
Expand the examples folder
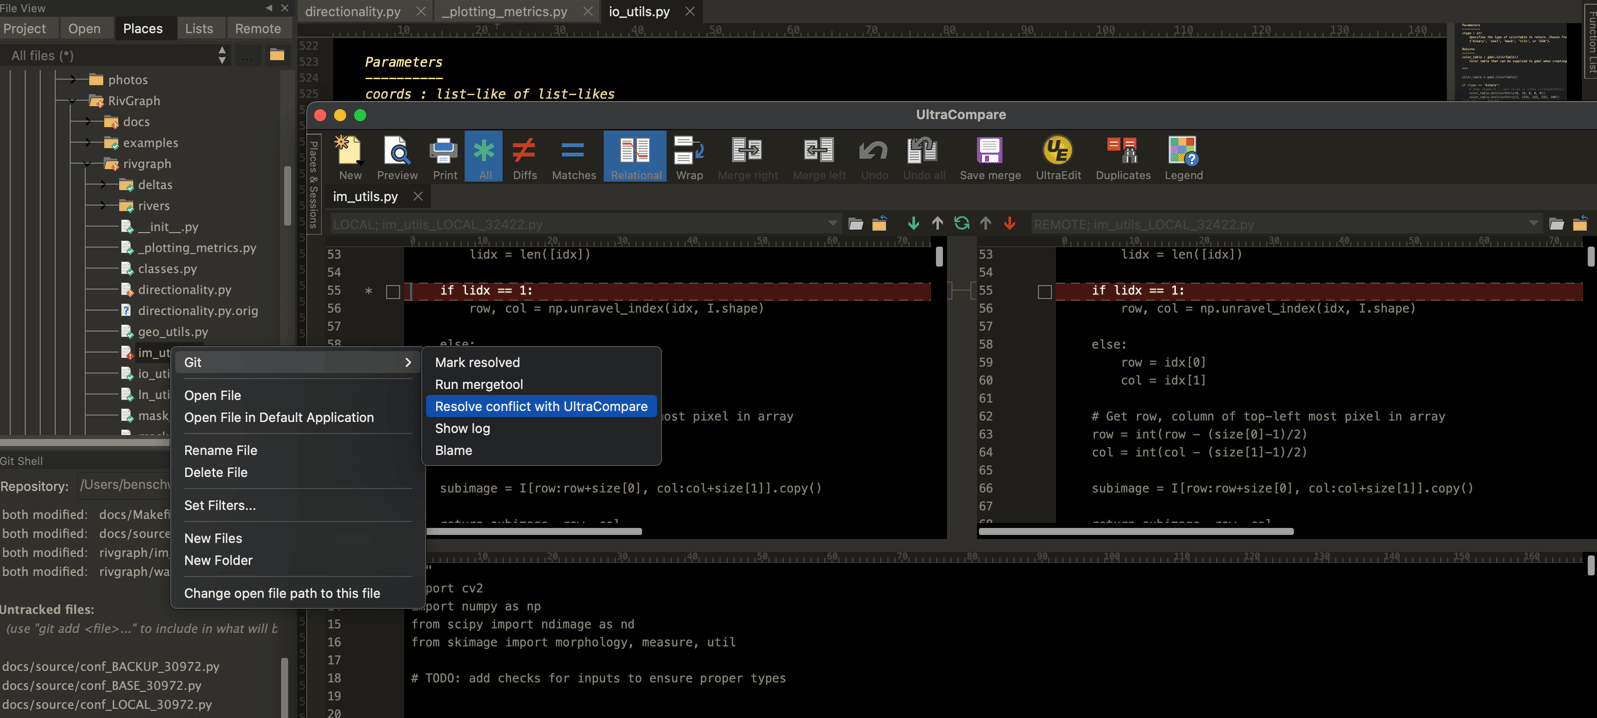click(87, 142)
